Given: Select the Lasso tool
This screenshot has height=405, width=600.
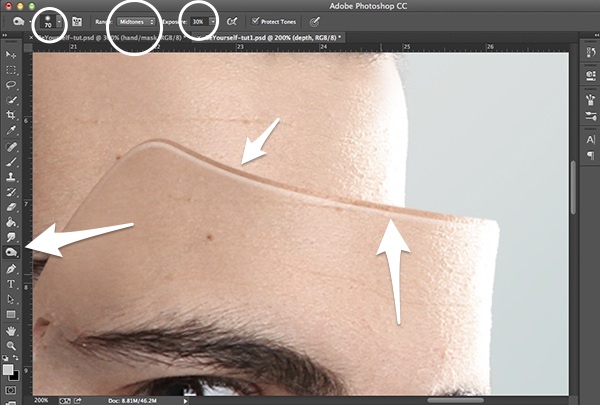Looking at the screenshot, I should (11, 85).
